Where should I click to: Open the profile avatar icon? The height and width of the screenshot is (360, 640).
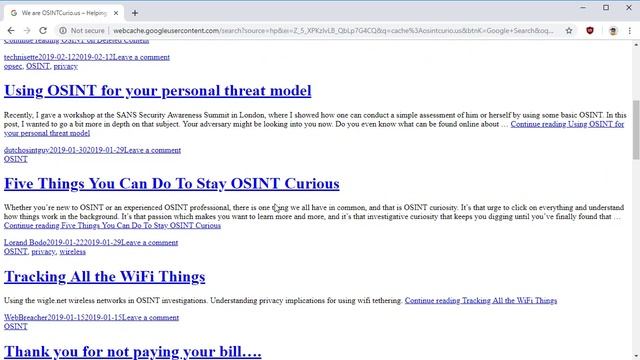[613, 31]
